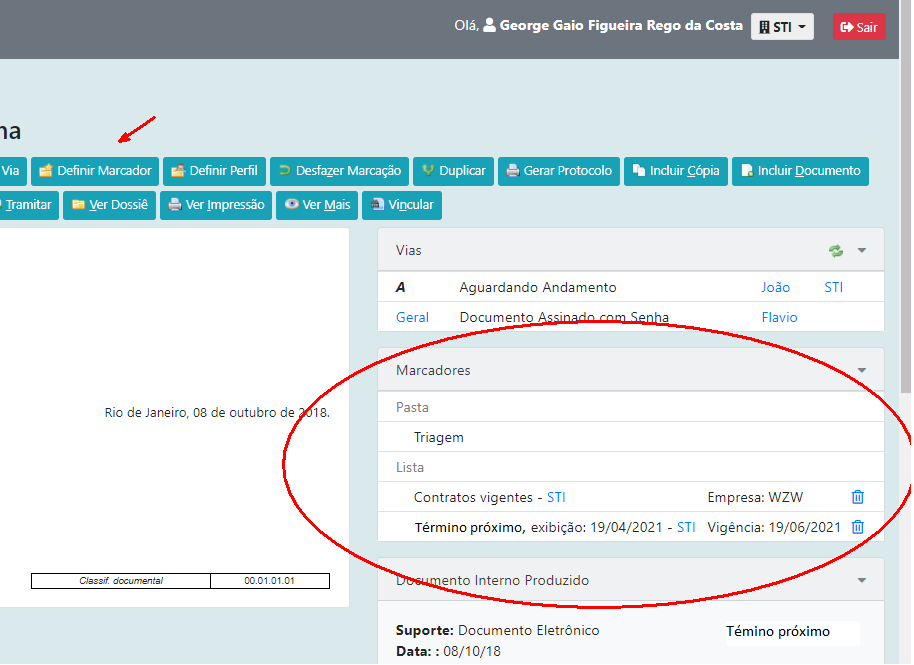Collapse the Documento Interno Produzido panel
Screen dimensions: 914x665
[x=862, y=580]
